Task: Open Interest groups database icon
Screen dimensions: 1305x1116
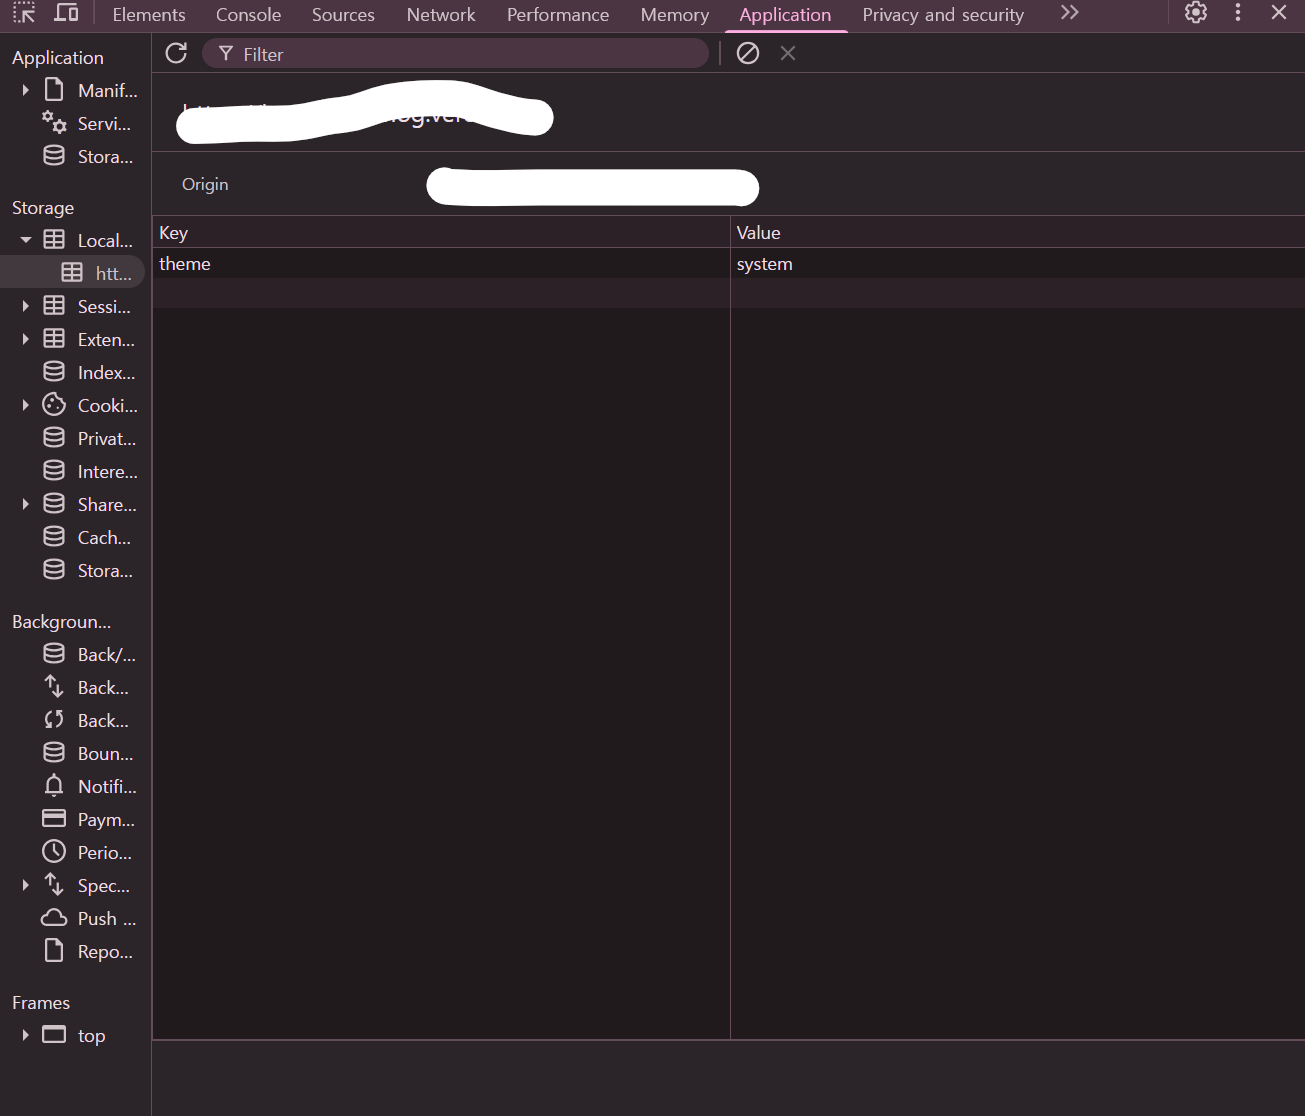Action: pos(54,470)
